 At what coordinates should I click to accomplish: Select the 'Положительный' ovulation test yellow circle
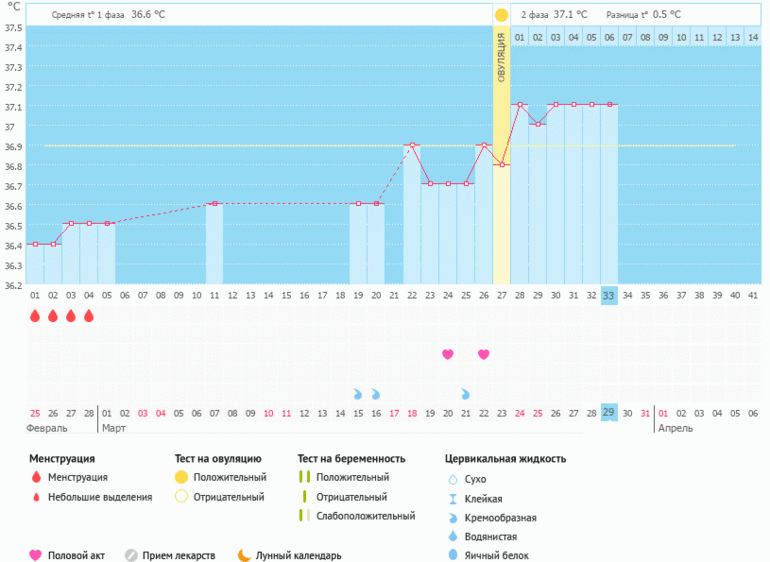click(x=181, y=478)
